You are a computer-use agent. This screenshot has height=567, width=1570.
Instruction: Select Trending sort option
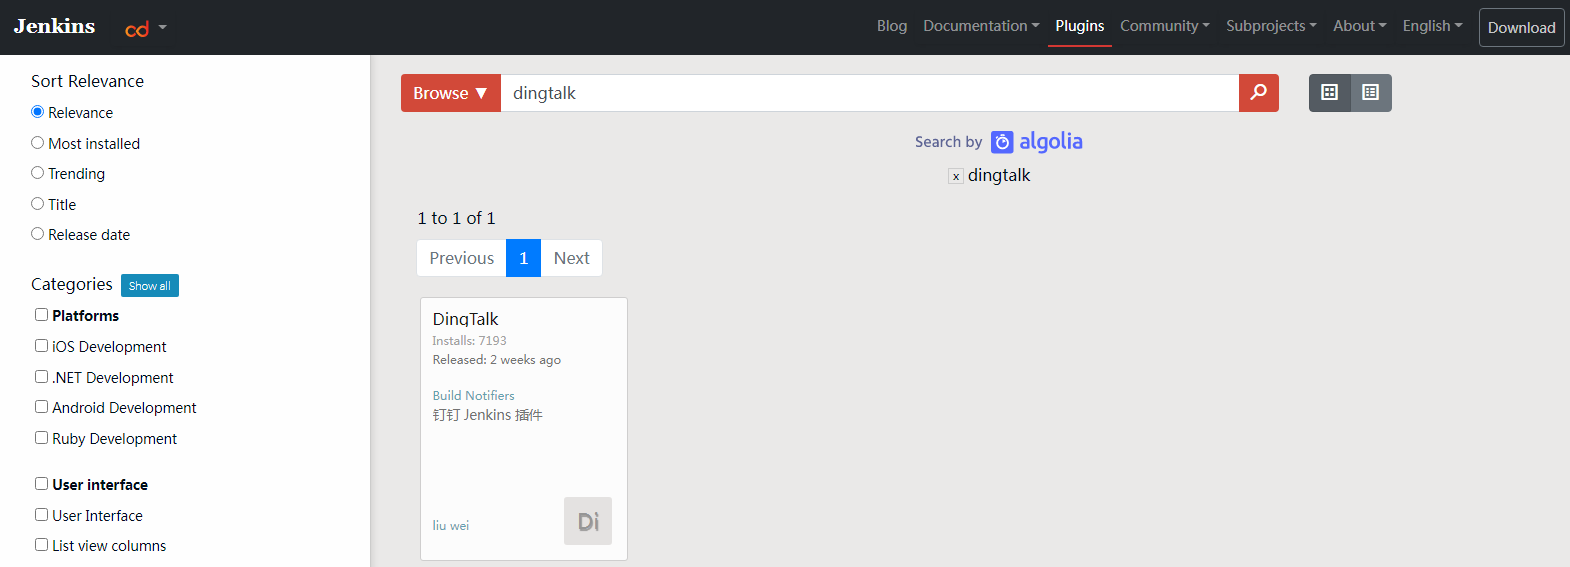38,173
